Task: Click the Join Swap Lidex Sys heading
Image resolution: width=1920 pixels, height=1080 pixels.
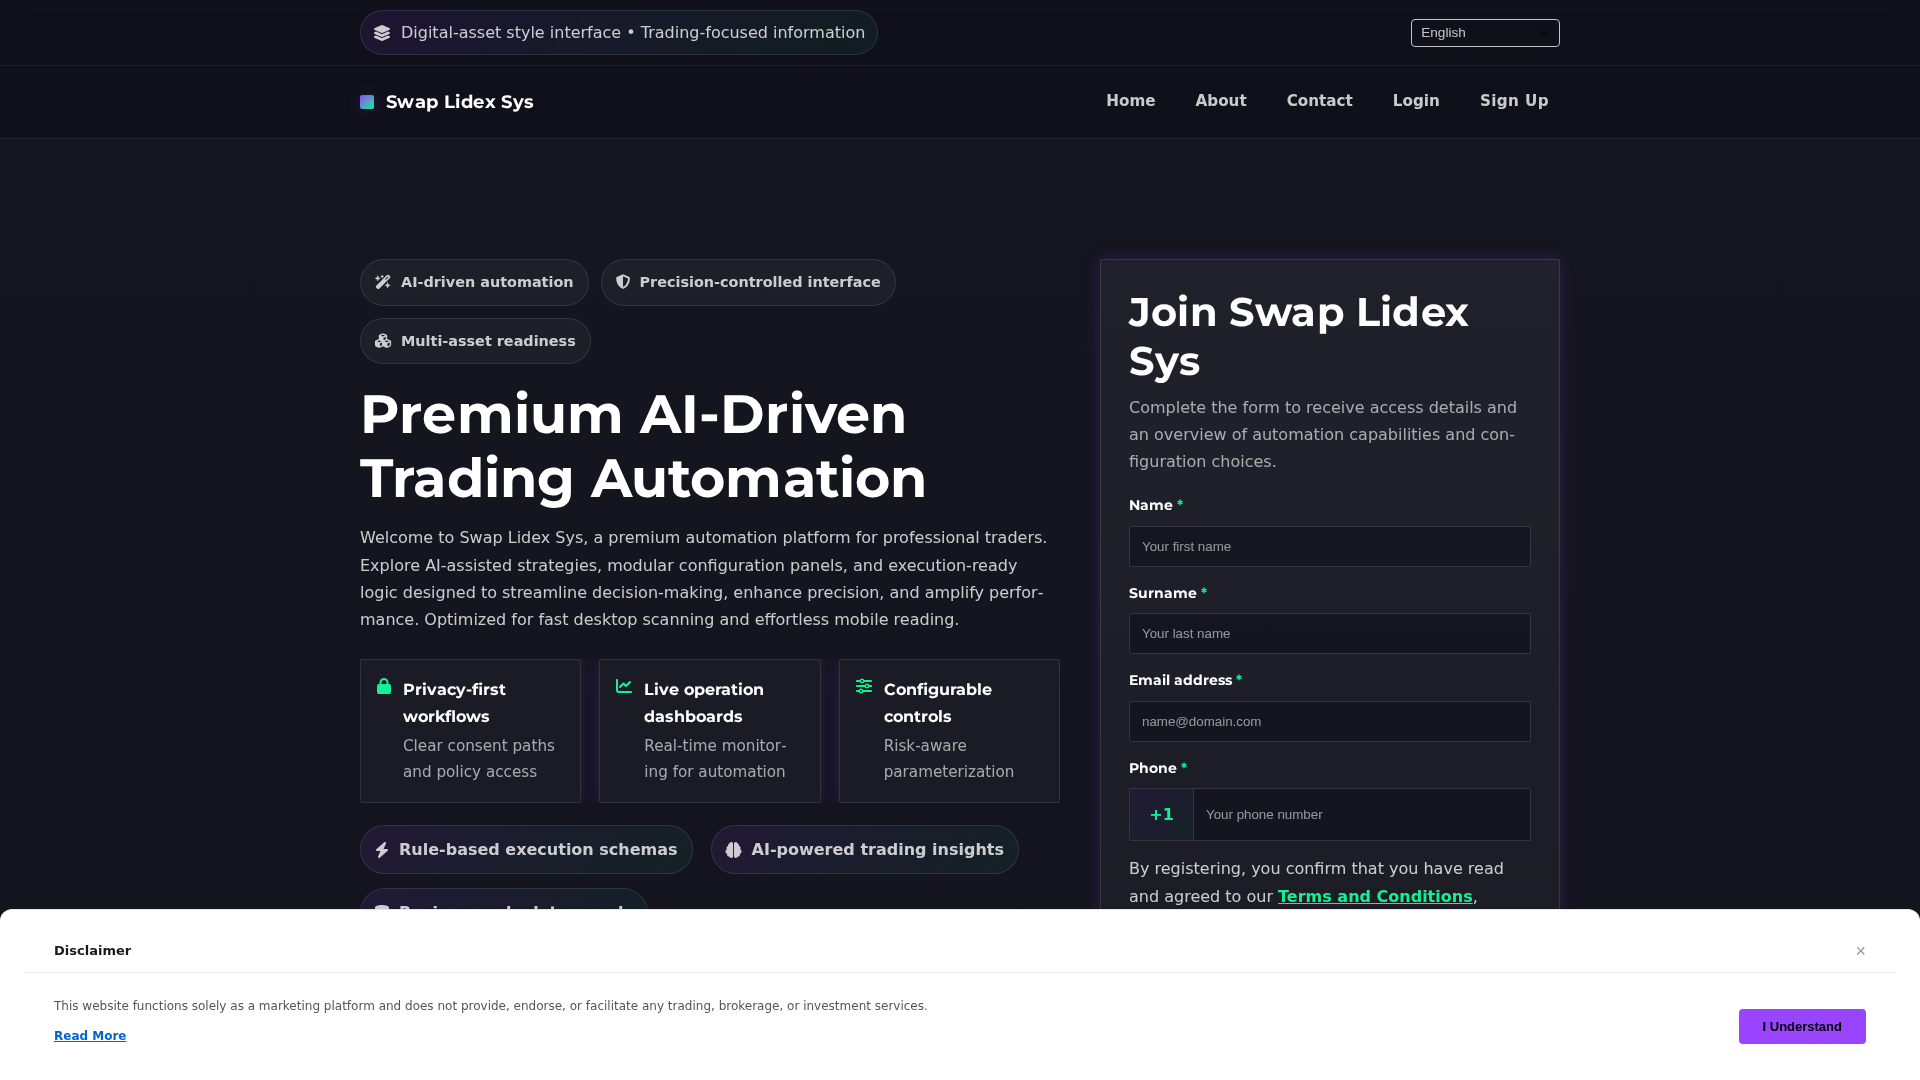Action: pos(1298,337)
